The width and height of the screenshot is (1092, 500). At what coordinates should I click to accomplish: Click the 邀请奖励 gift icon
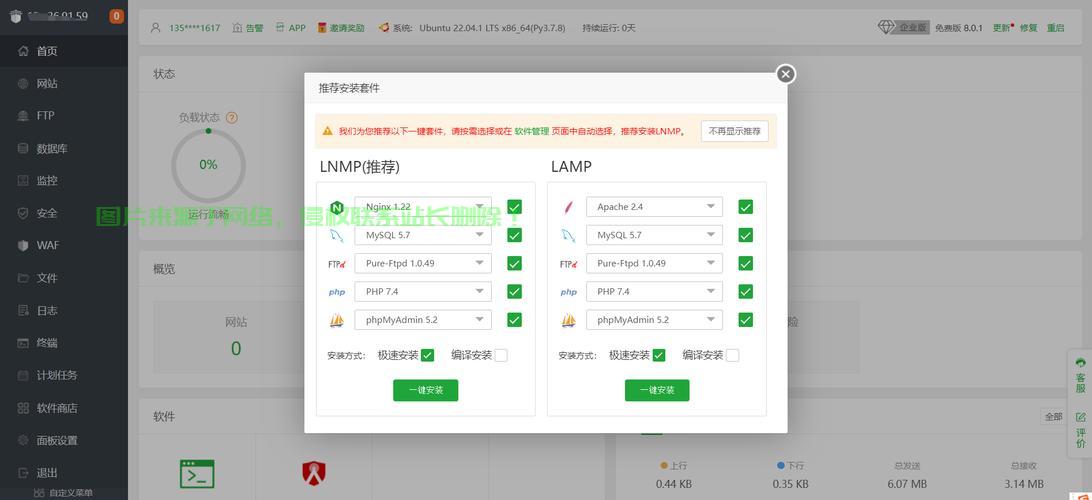click(322, 28)
